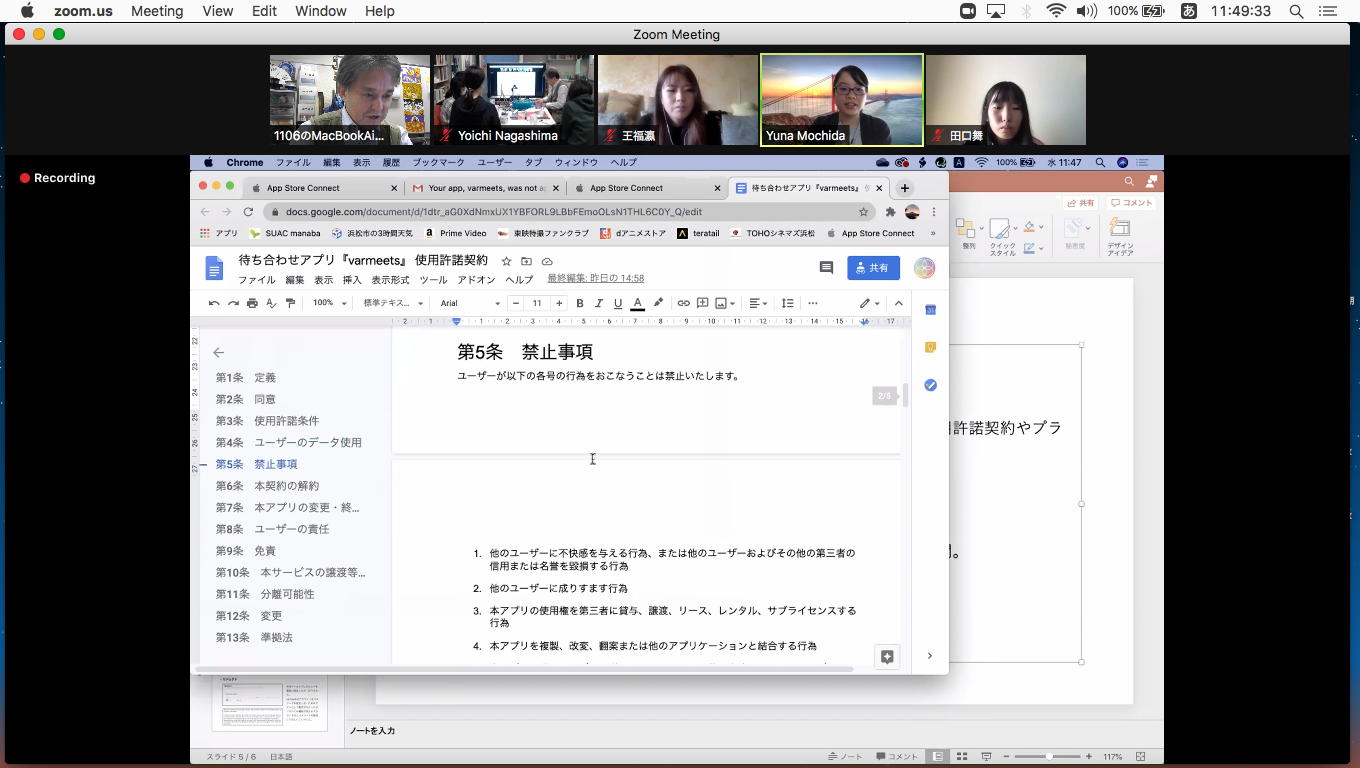
Task: Click the Chrome address bar URL
Action: (x=494, y=212)
